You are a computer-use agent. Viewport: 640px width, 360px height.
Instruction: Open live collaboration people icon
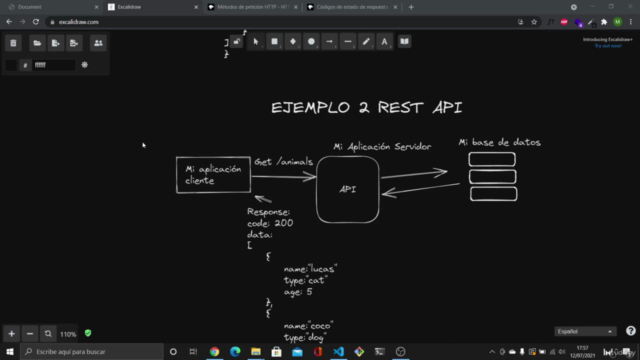98,43
